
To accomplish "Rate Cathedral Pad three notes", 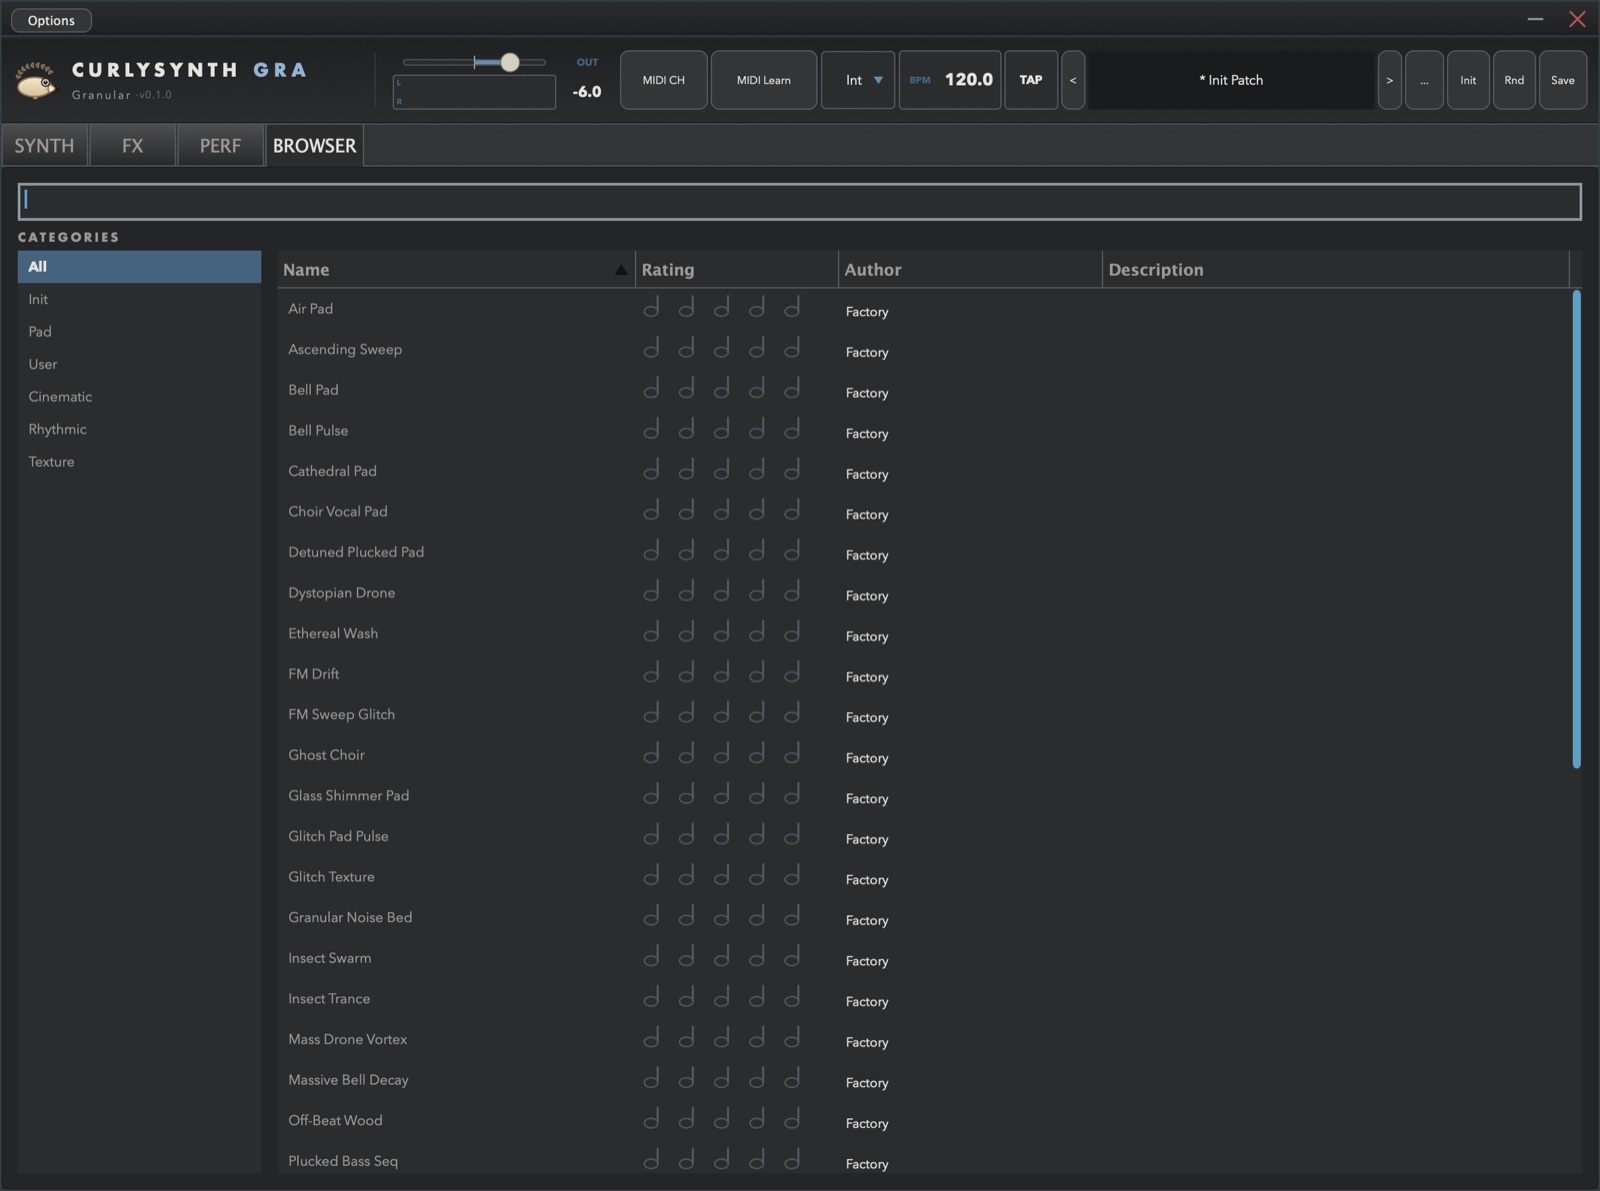I will pyautogui.click(x=721, y=470).
